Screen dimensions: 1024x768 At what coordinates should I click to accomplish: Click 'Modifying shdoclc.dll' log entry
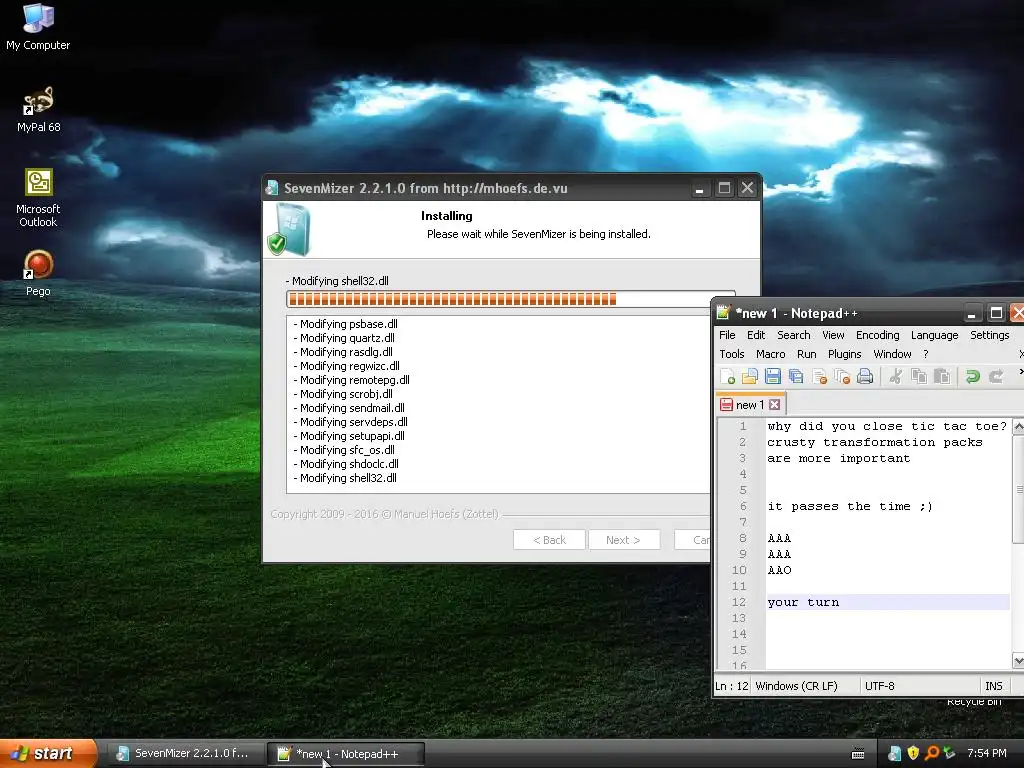(346, 464)
